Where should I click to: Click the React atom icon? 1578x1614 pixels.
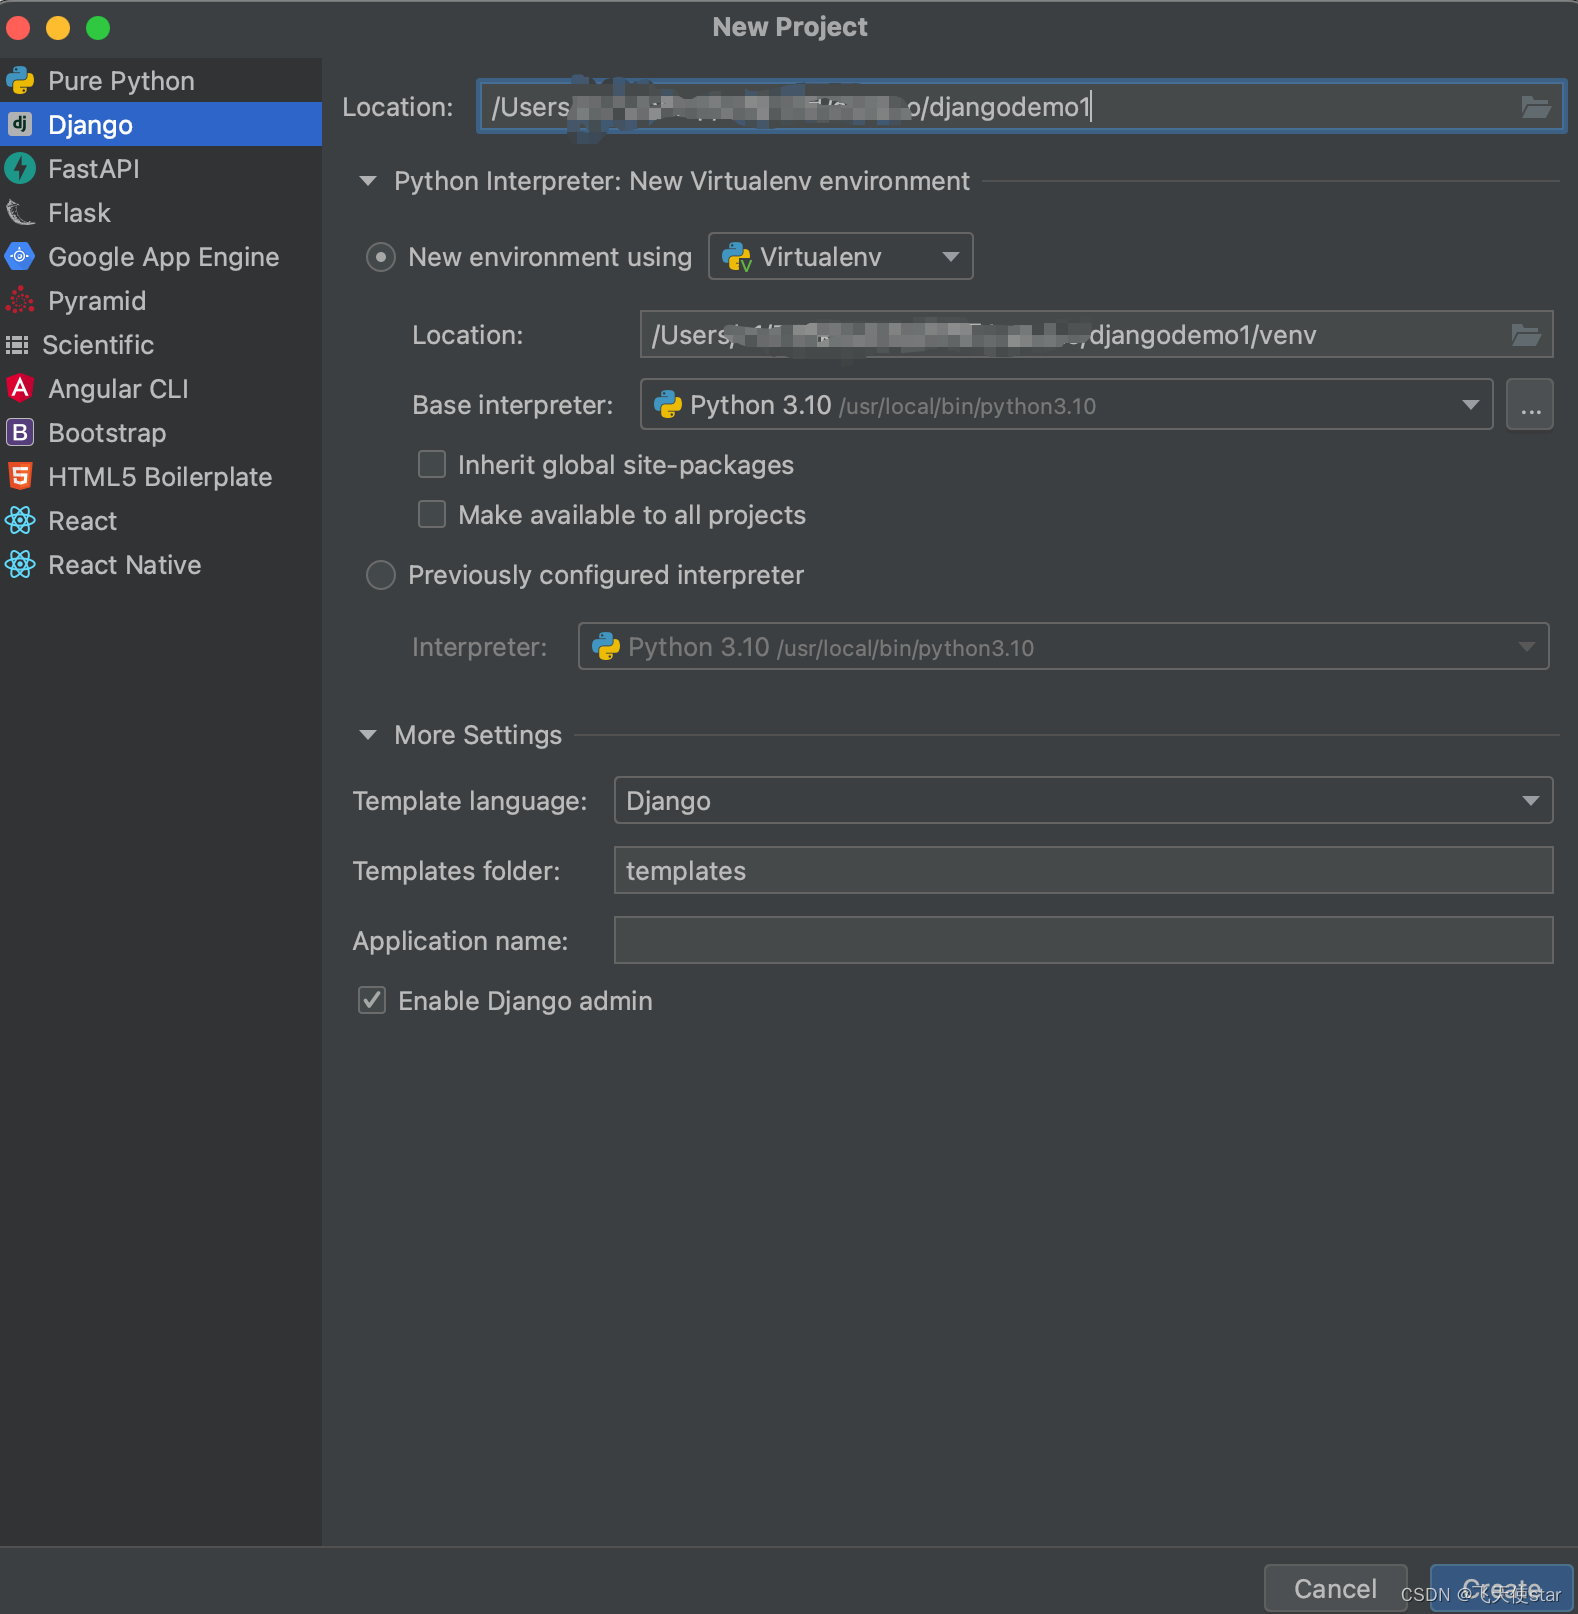tap(20, 521)
